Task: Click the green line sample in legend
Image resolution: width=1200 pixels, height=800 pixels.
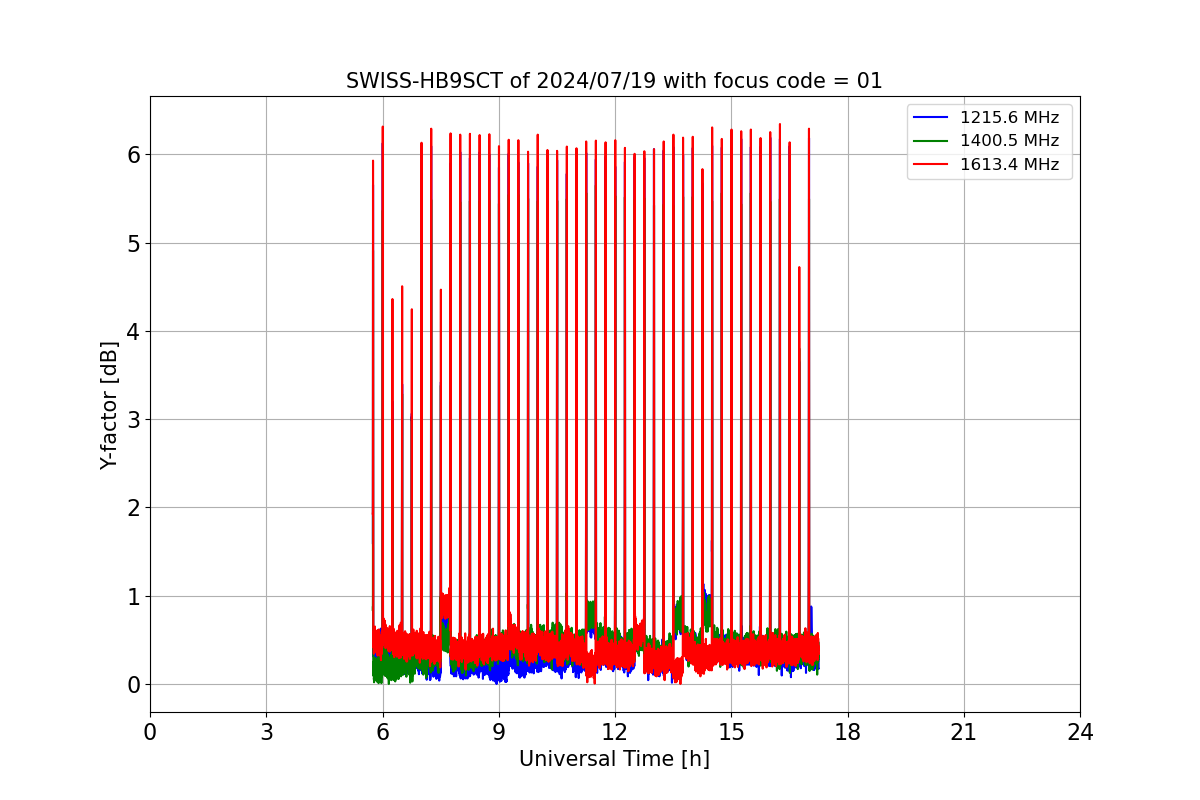Action: (932, 141)
